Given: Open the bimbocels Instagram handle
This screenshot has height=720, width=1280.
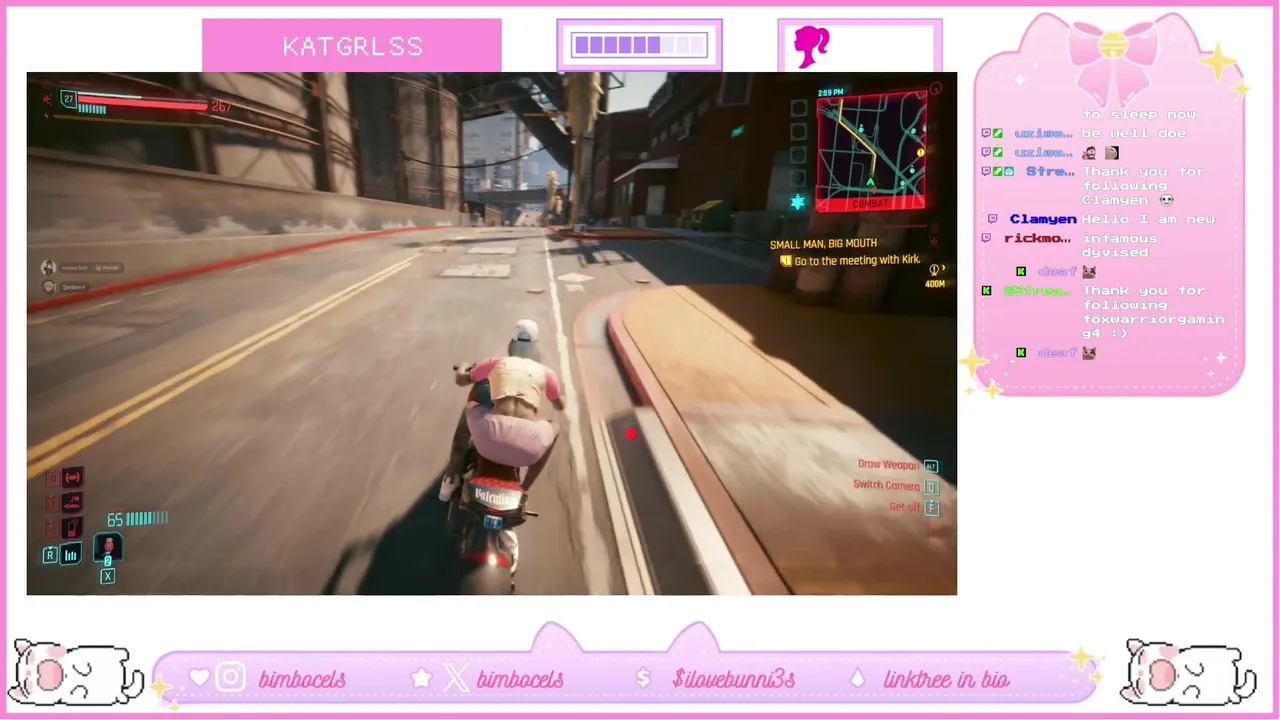Looking at the screenshot, I should (302, 680).
